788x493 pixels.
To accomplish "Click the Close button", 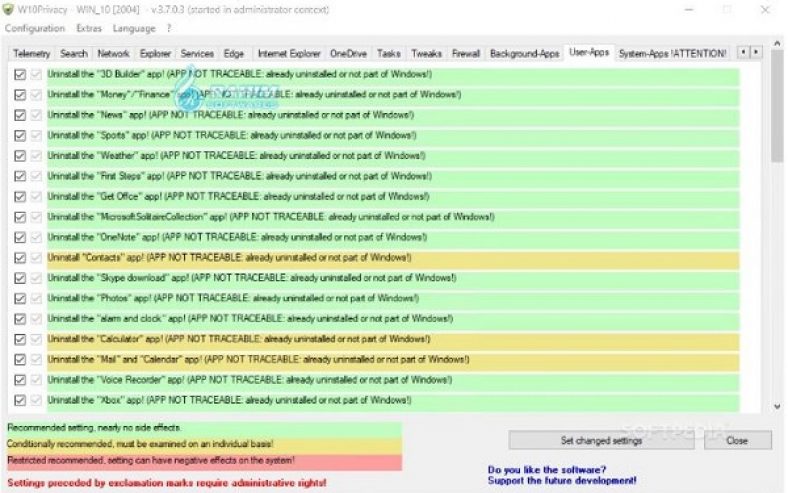I will [737, 440].
